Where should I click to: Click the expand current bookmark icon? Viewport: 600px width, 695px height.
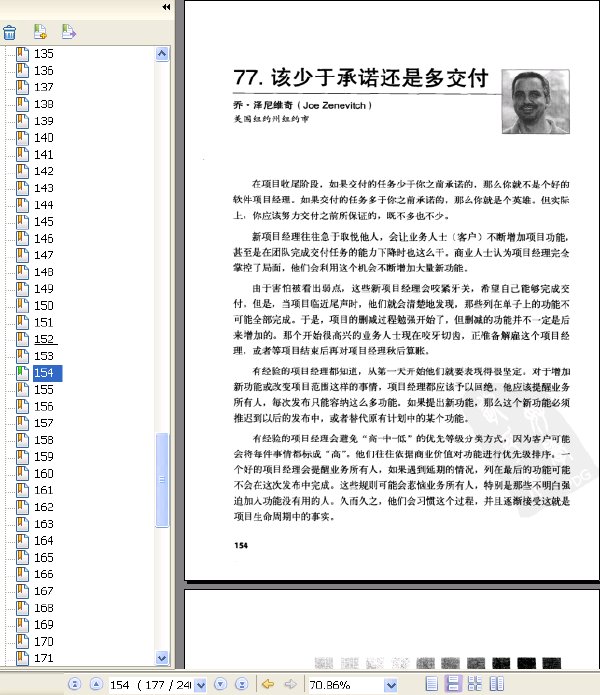(69, 31)
